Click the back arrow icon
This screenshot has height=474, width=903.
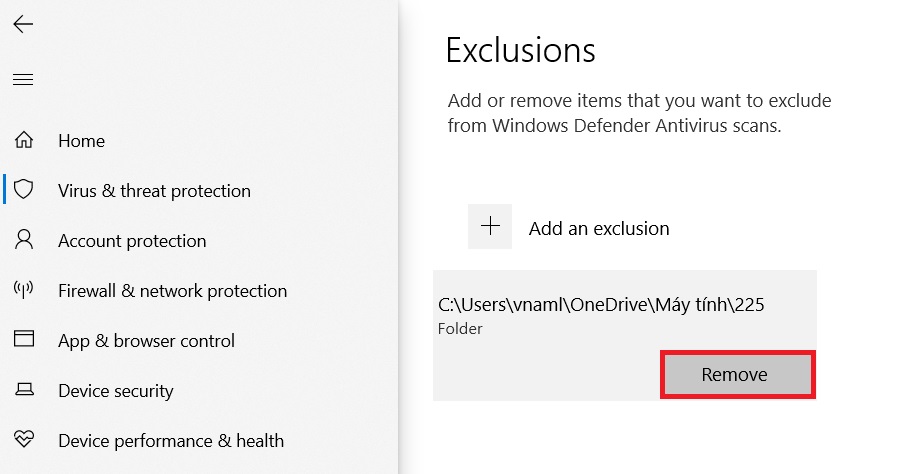tap(23, 25)
